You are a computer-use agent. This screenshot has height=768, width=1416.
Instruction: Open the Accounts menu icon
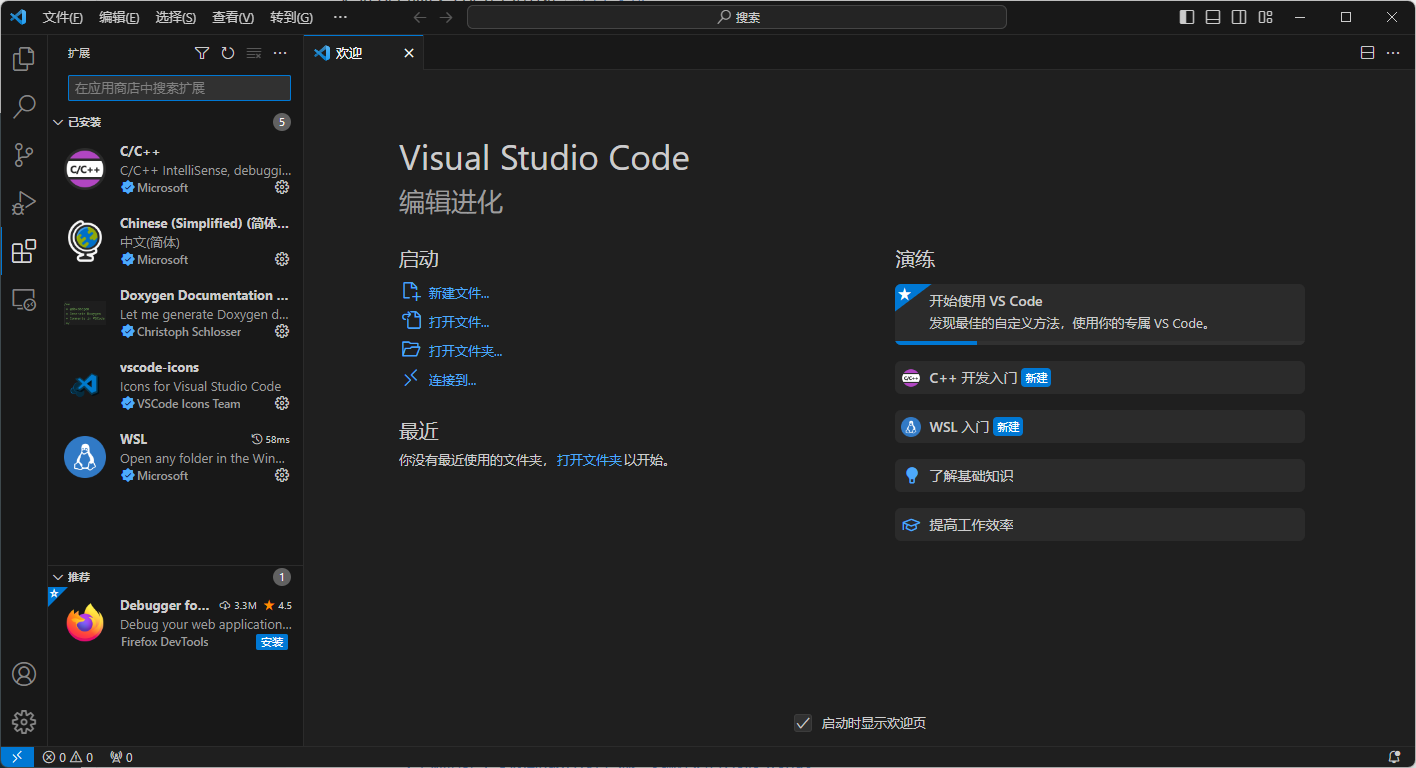tap(24, 674)
